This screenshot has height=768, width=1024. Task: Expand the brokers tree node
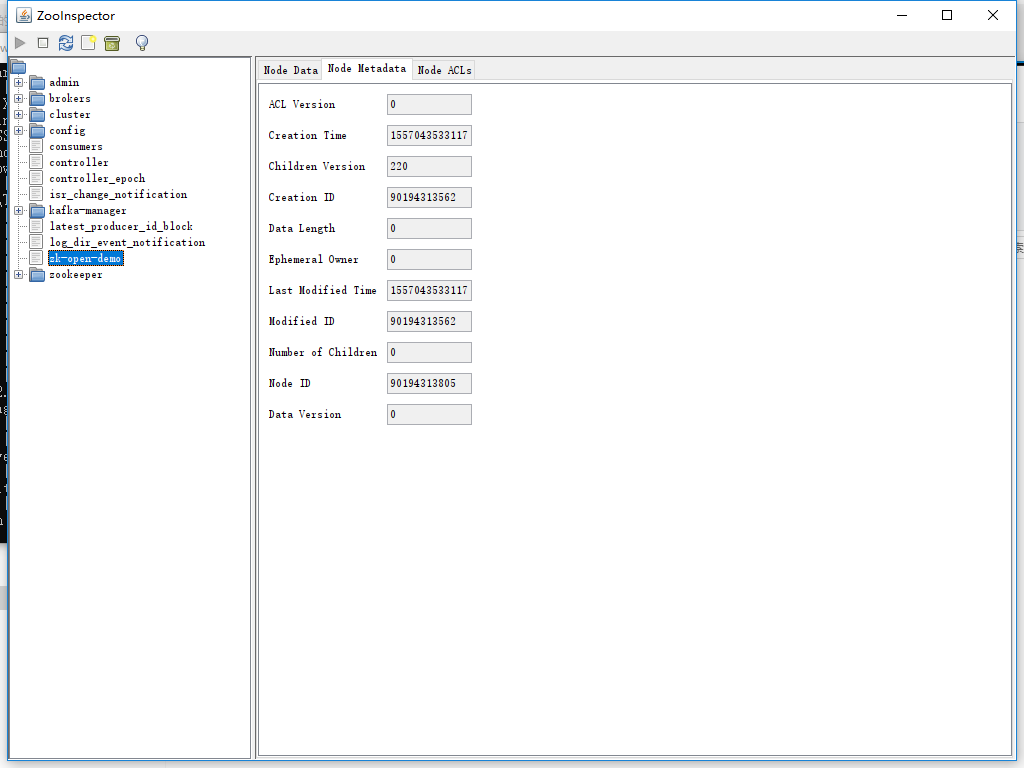click(18, 99)
